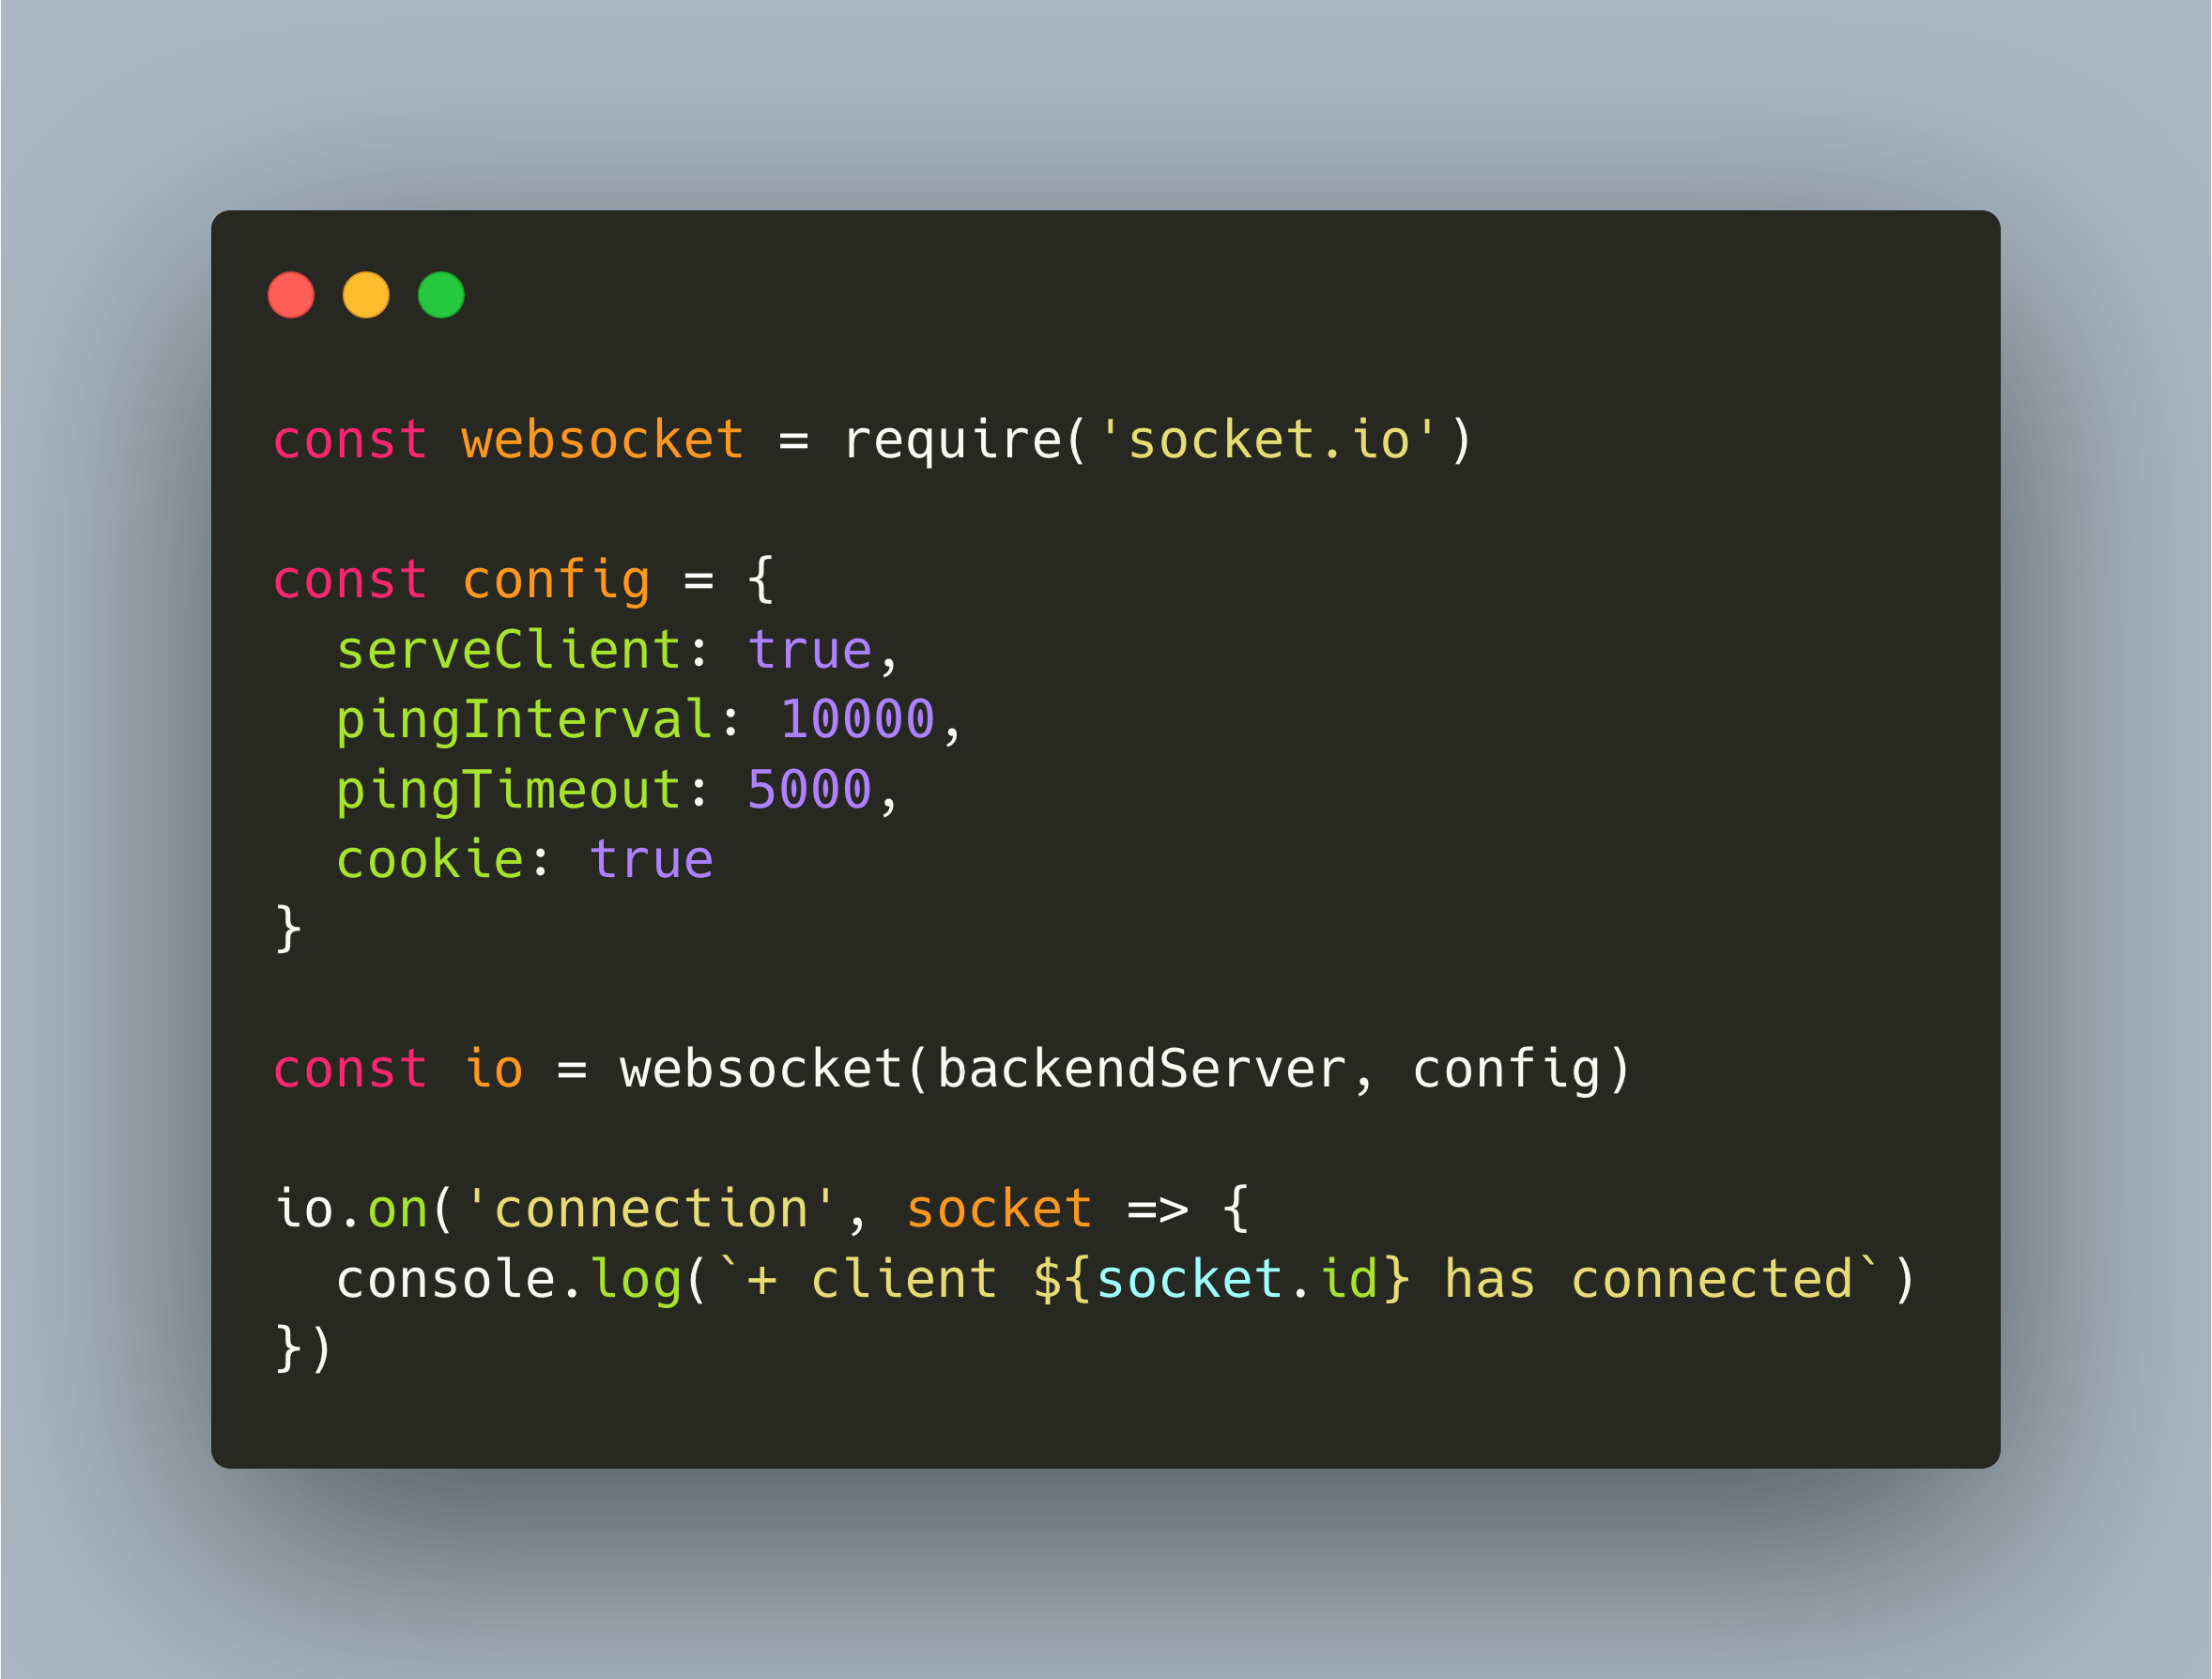Click the backendServer argument
Screen dimensions: 2212x1679
(1143, 1069)
